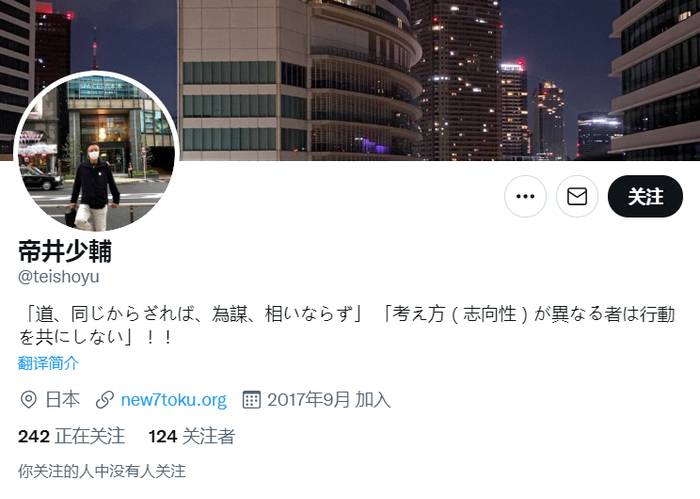Click the 2017年9月 加入 join date
Image resolution: width=700 pixels, height=499 pixels.
click(x=329, y=399)
